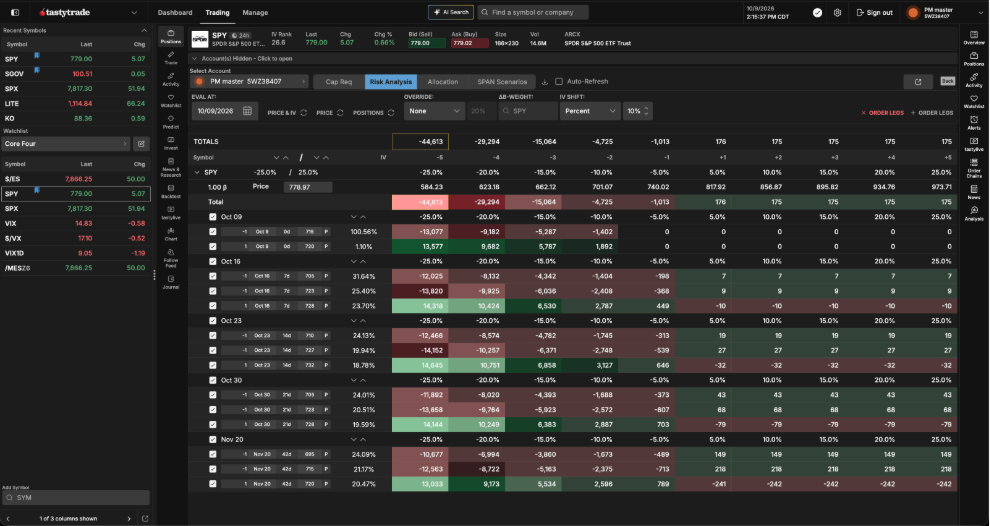
Task: Open the PM master account selector
Action: tap(249, 81)
